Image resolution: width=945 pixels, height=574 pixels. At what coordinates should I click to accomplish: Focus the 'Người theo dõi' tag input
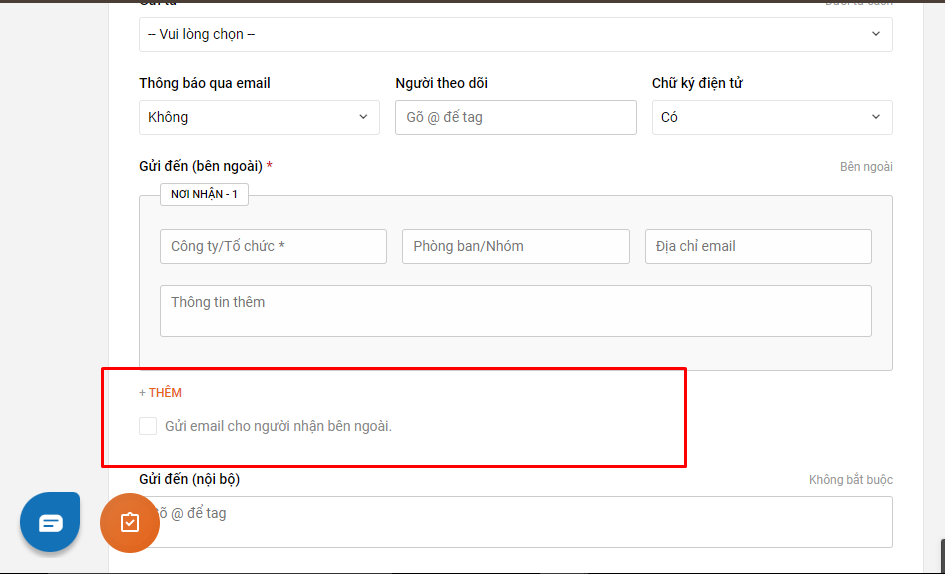point(516,118)
